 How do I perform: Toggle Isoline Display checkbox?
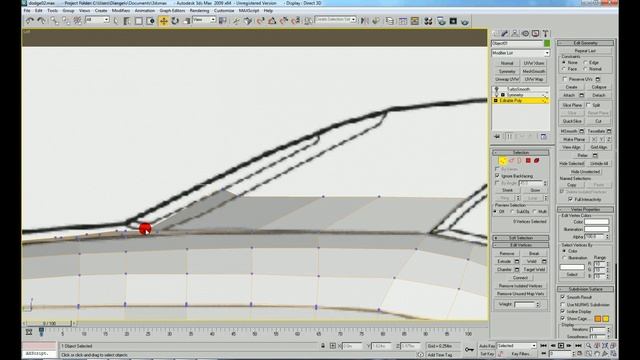[563, 311]
